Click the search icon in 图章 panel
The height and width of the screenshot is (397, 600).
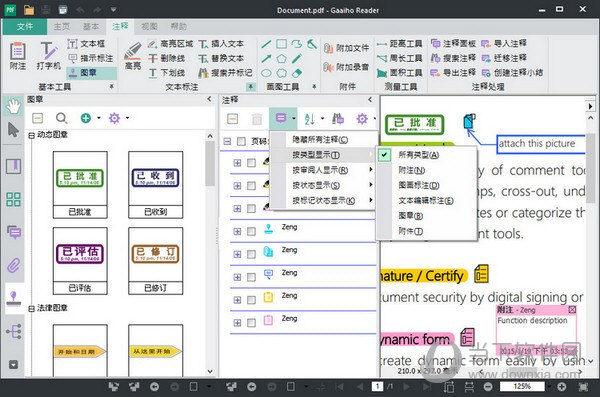coord(62,118)
